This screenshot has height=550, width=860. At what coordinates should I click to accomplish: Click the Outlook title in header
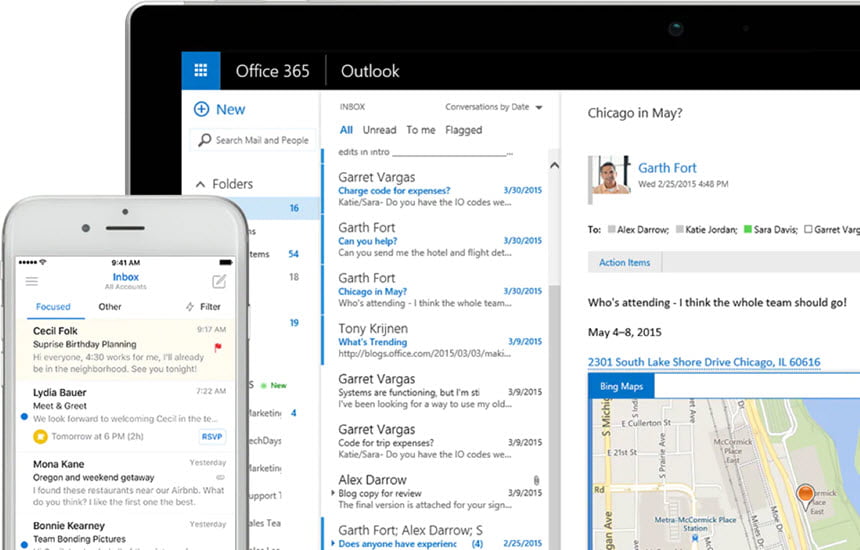[370, 71]
